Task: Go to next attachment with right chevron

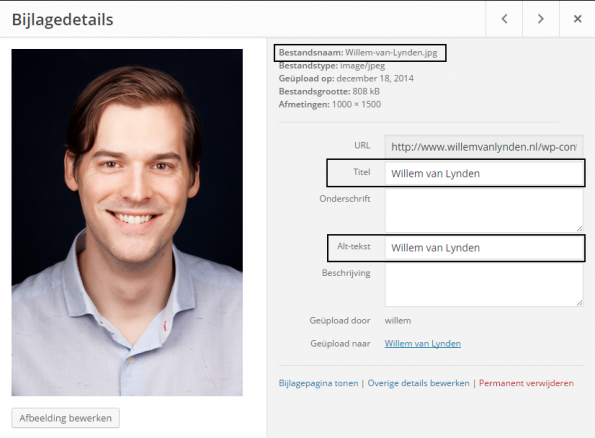Action: pos(541,19)
